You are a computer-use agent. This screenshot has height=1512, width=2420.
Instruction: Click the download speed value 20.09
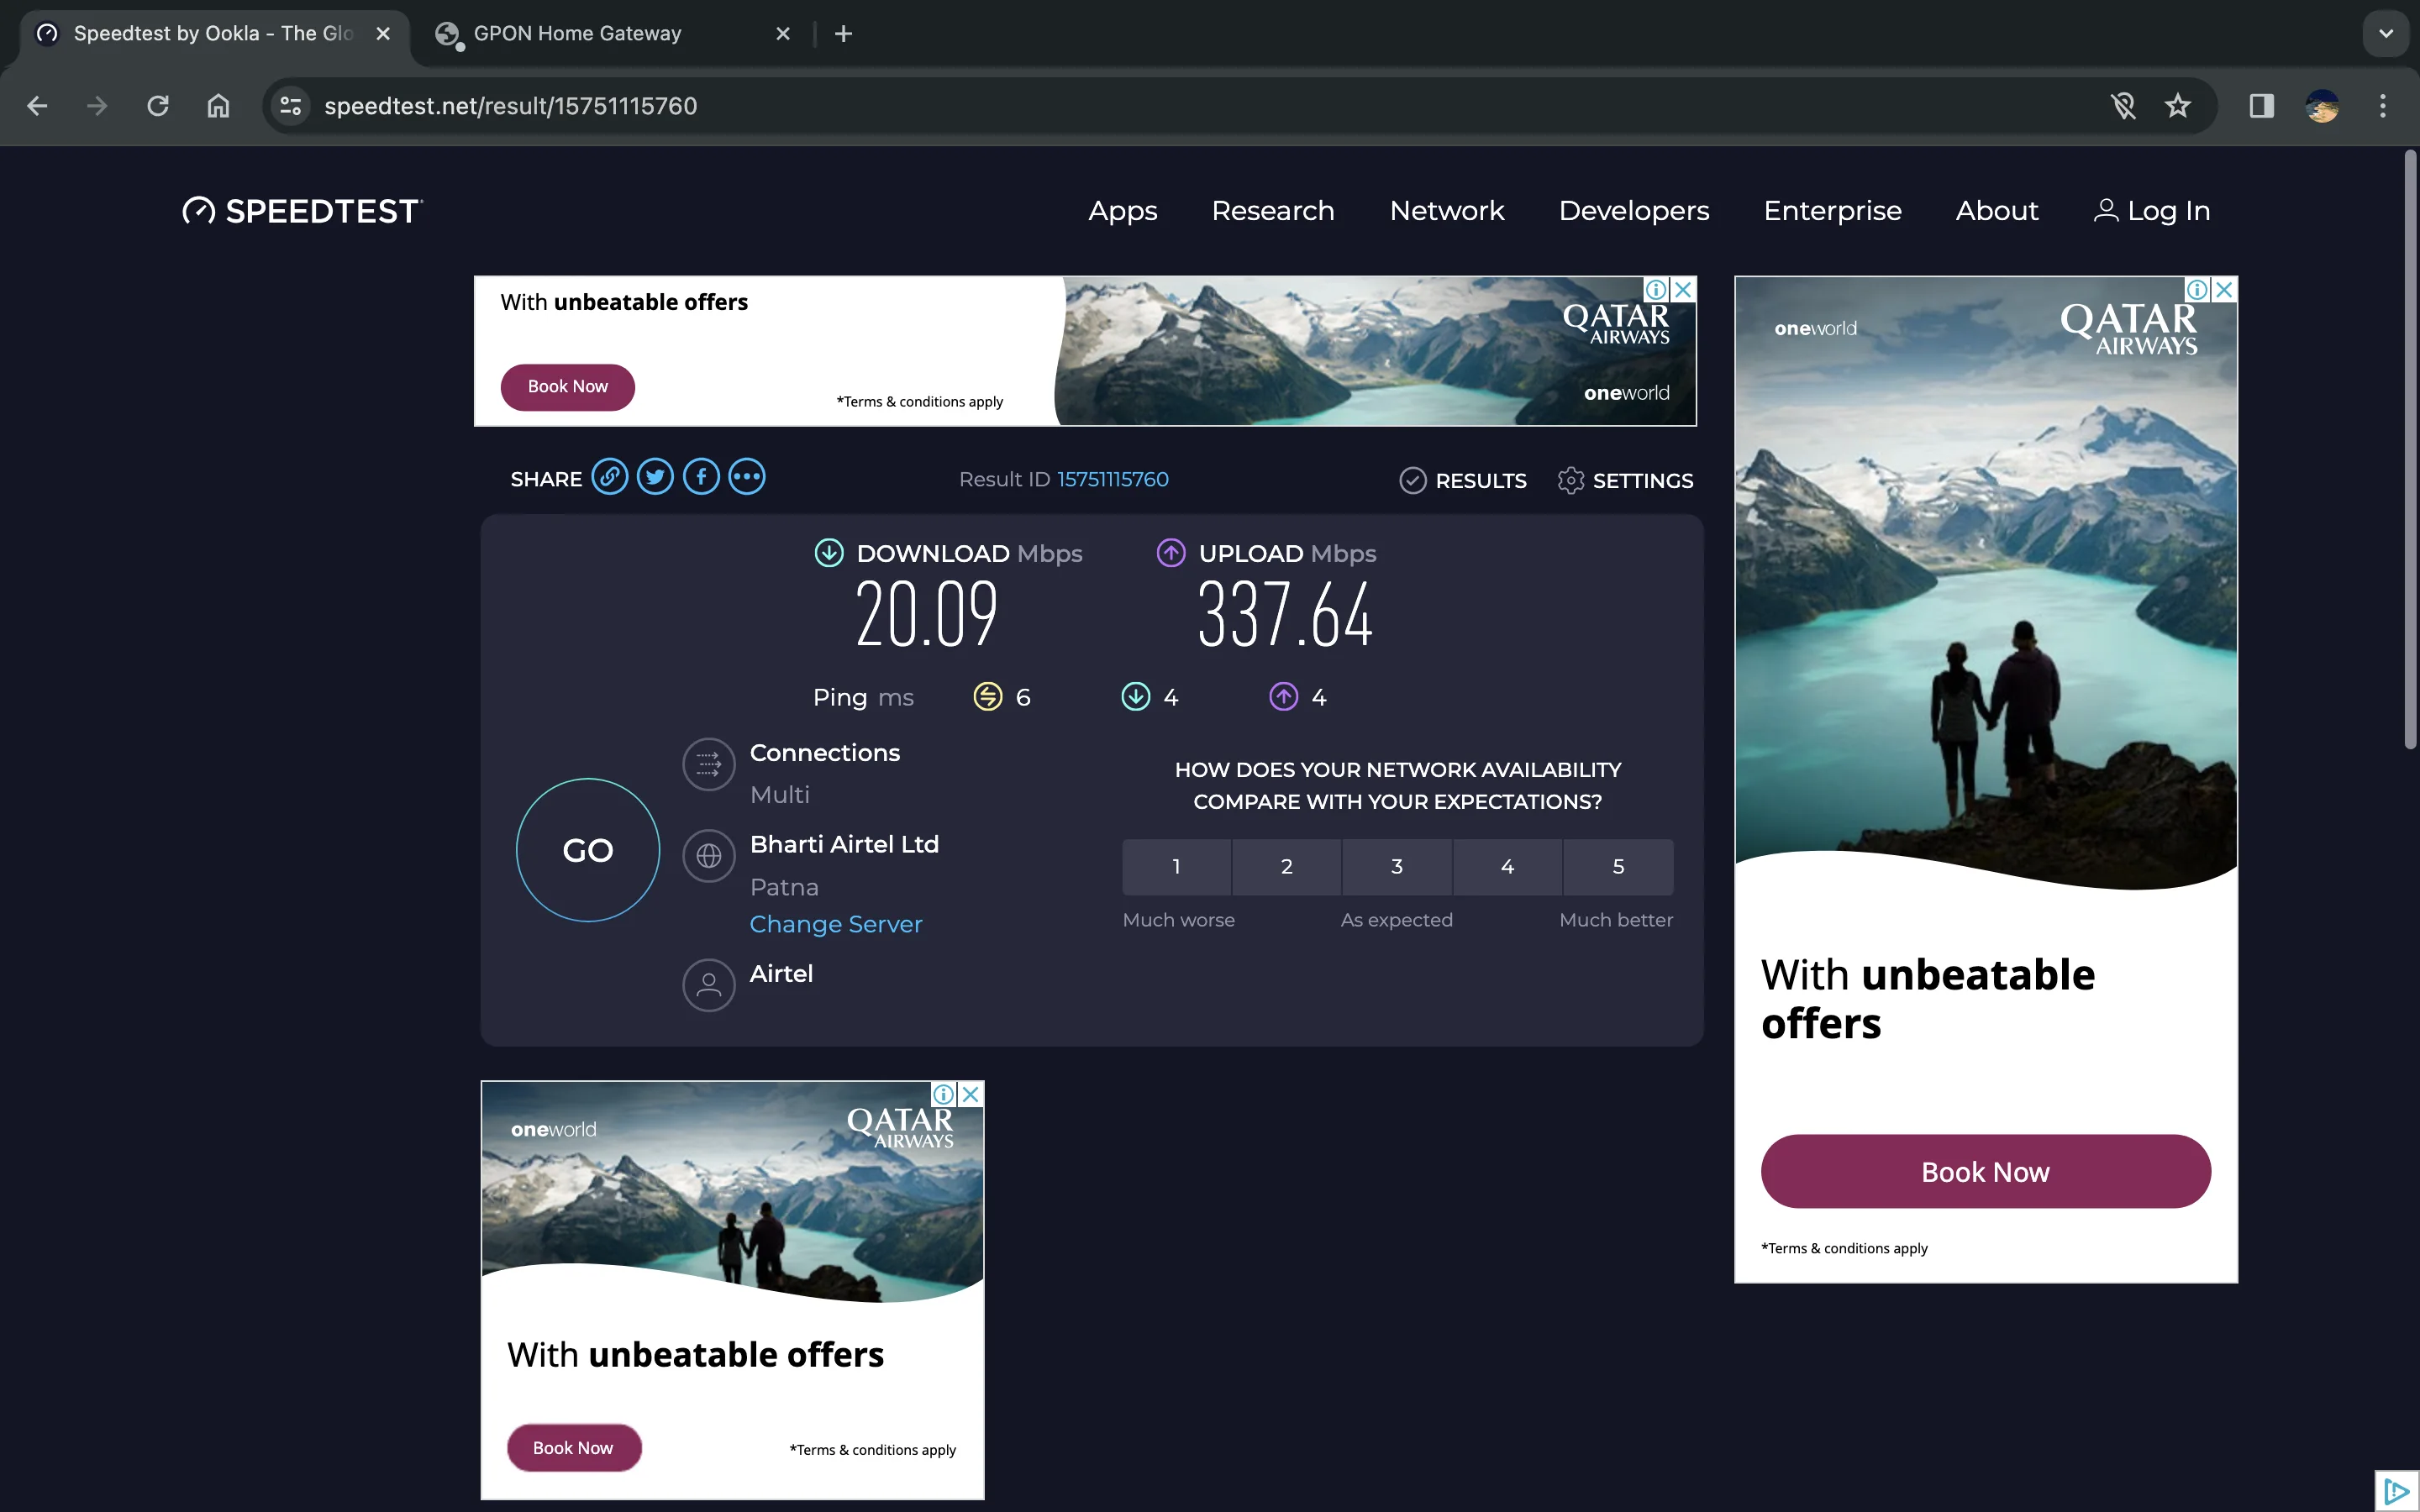pyautogui.click(x=927, y=614)
